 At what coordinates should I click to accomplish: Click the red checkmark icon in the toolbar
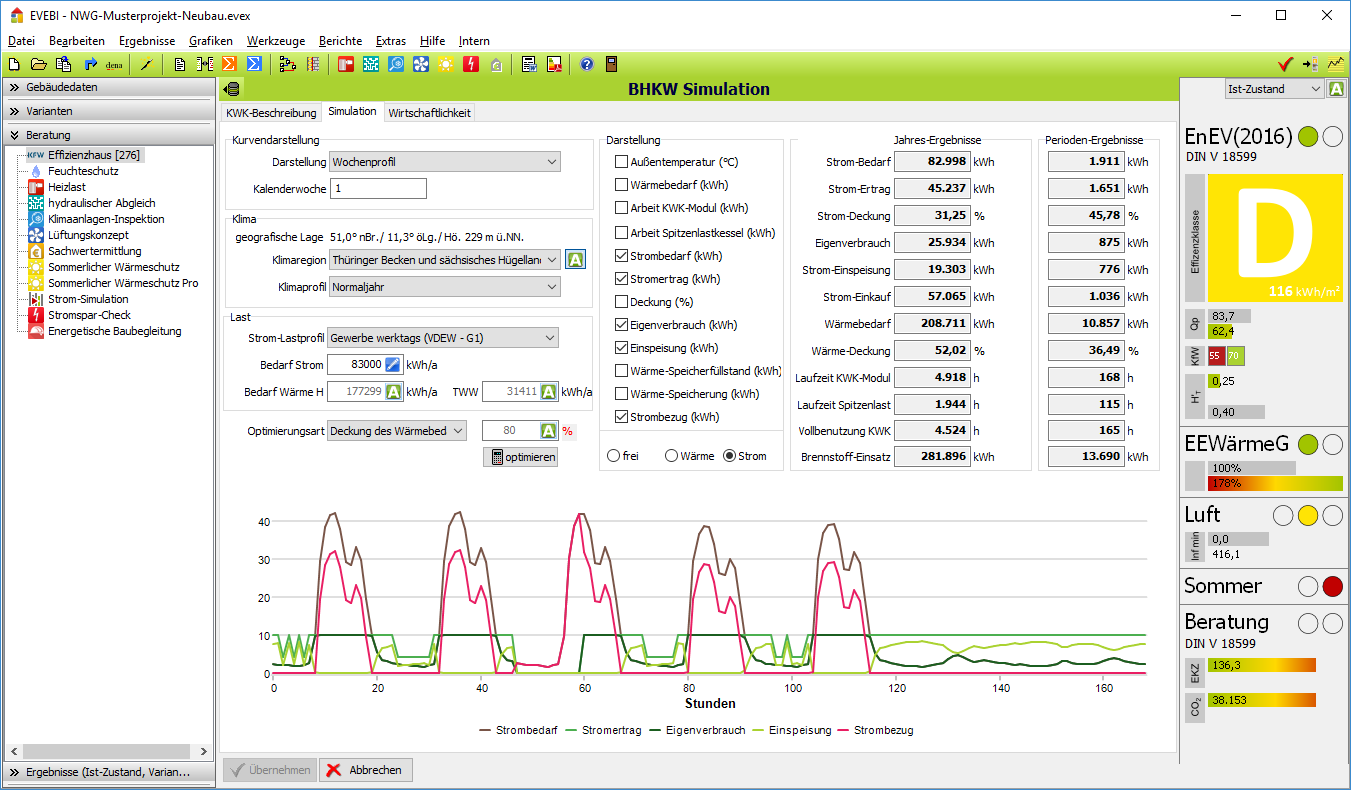click(x=1286, y=64)
